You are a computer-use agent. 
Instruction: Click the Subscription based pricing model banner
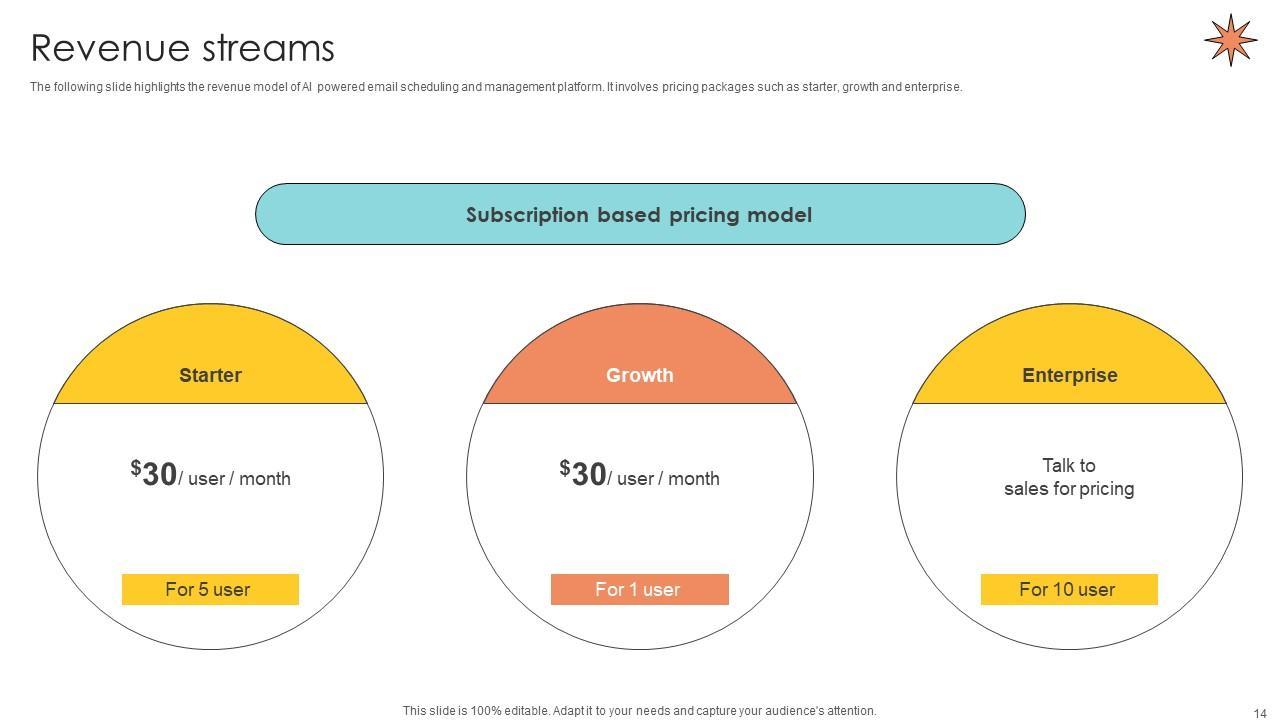click(x=639, y=215)
